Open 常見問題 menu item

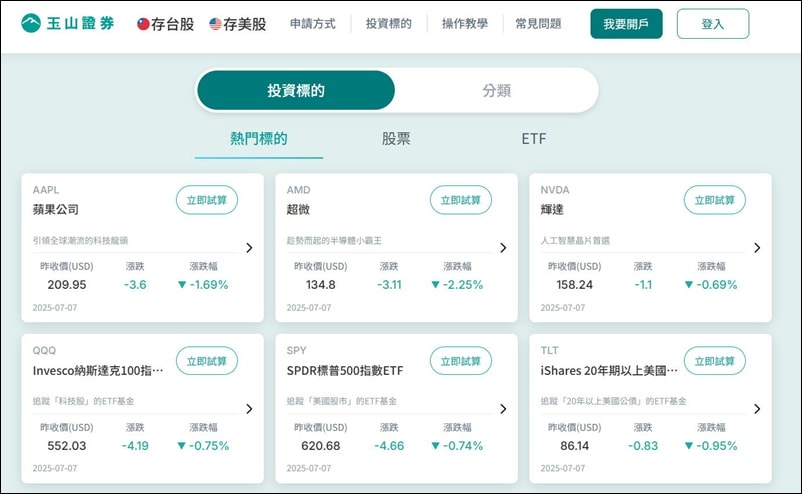538,24
